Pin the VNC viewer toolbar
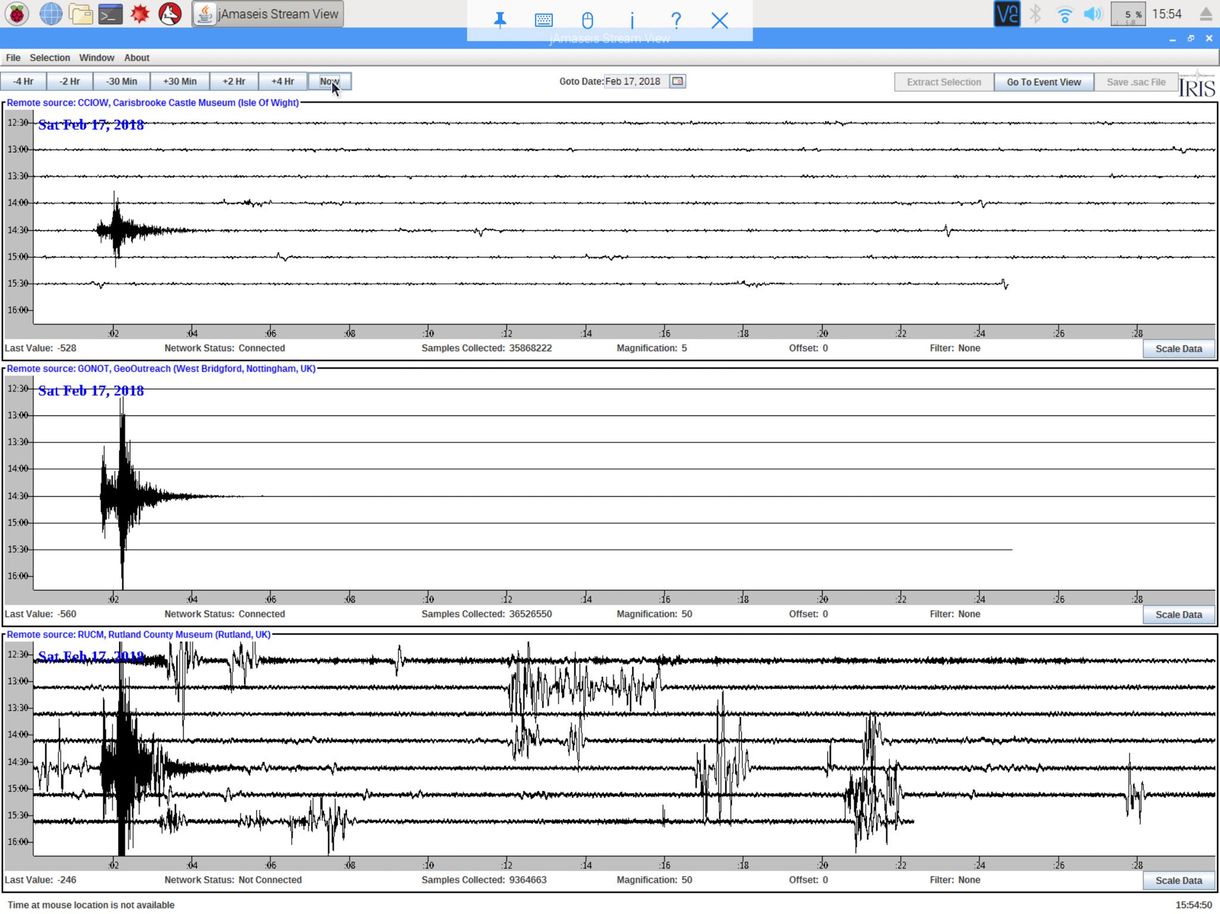 coord(500,20)
